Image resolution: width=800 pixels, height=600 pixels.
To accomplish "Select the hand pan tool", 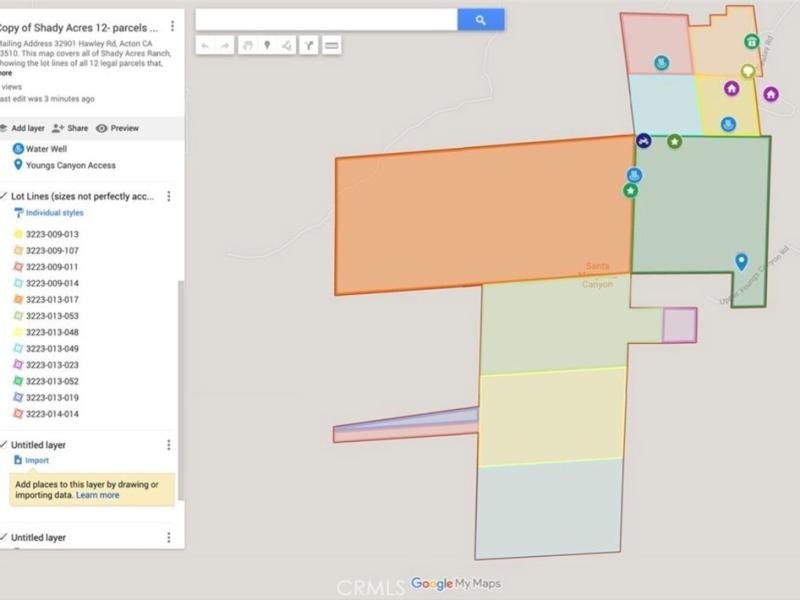I will point(247,45).
